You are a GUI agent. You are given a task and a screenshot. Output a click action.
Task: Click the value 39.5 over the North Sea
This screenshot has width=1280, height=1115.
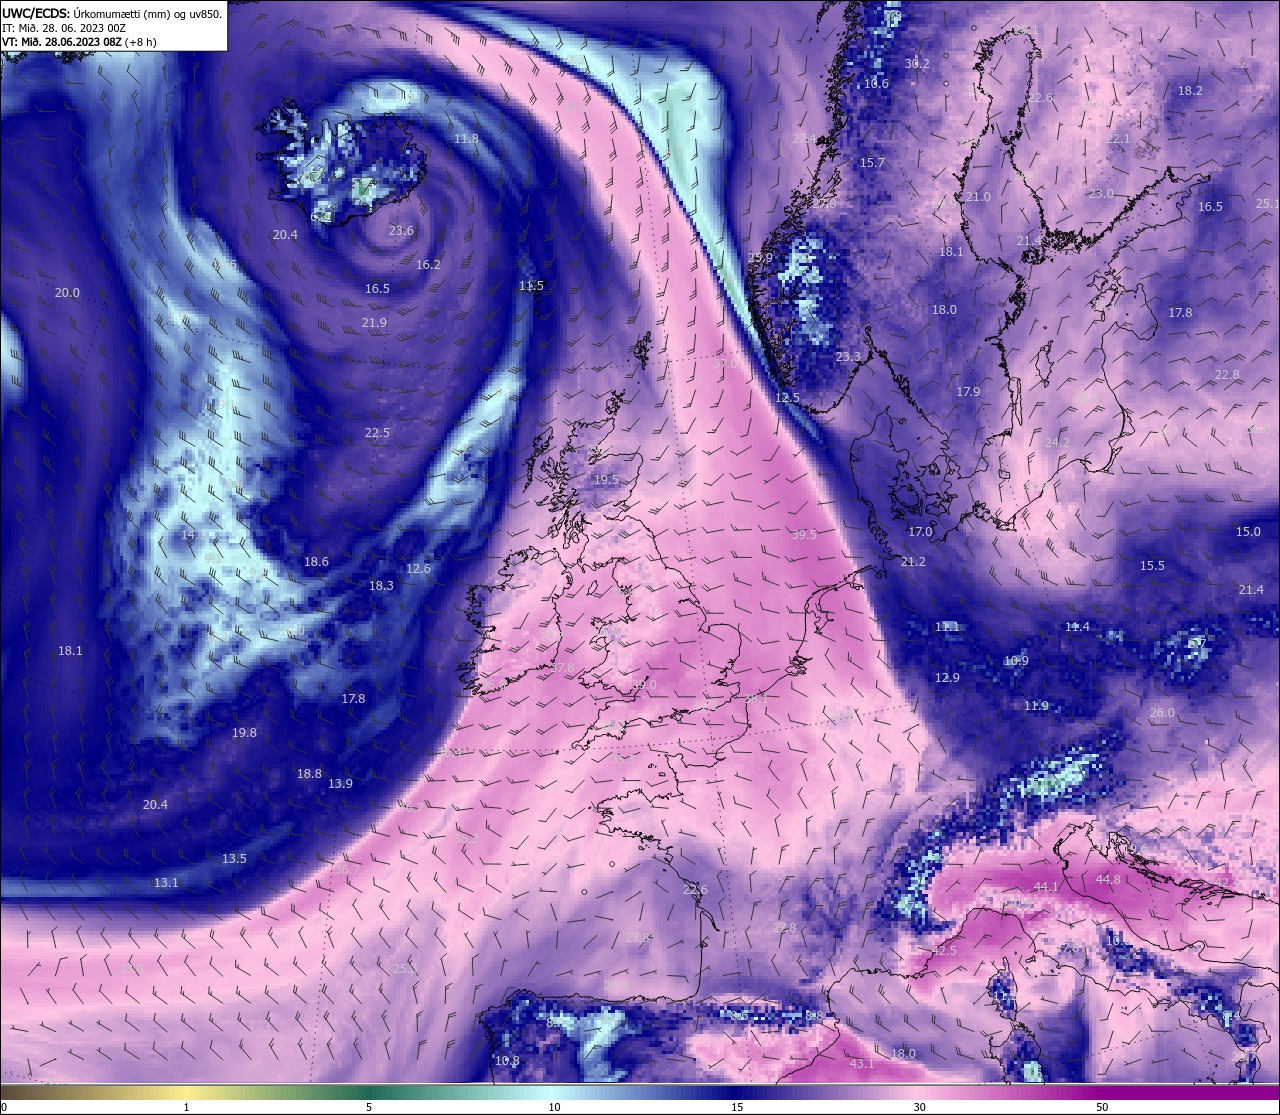point(804,535)
